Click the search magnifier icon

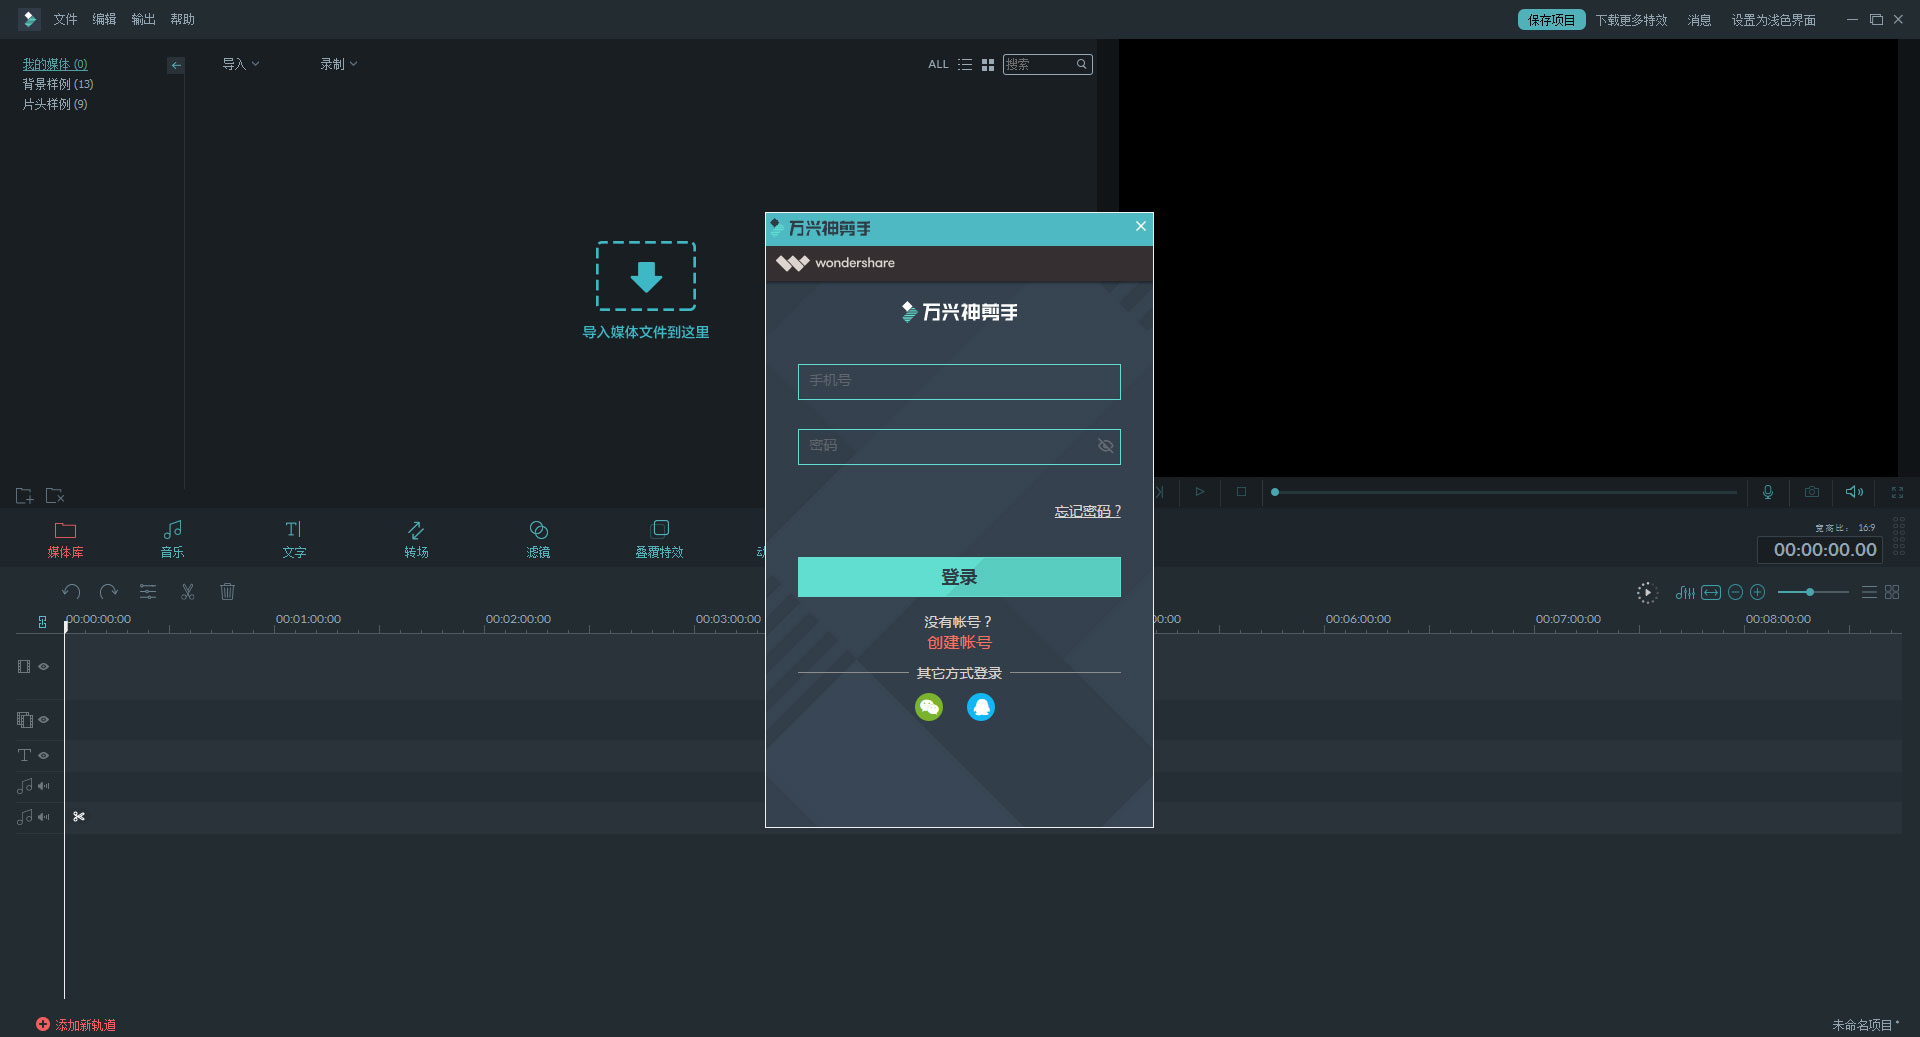pos(1081,64)
